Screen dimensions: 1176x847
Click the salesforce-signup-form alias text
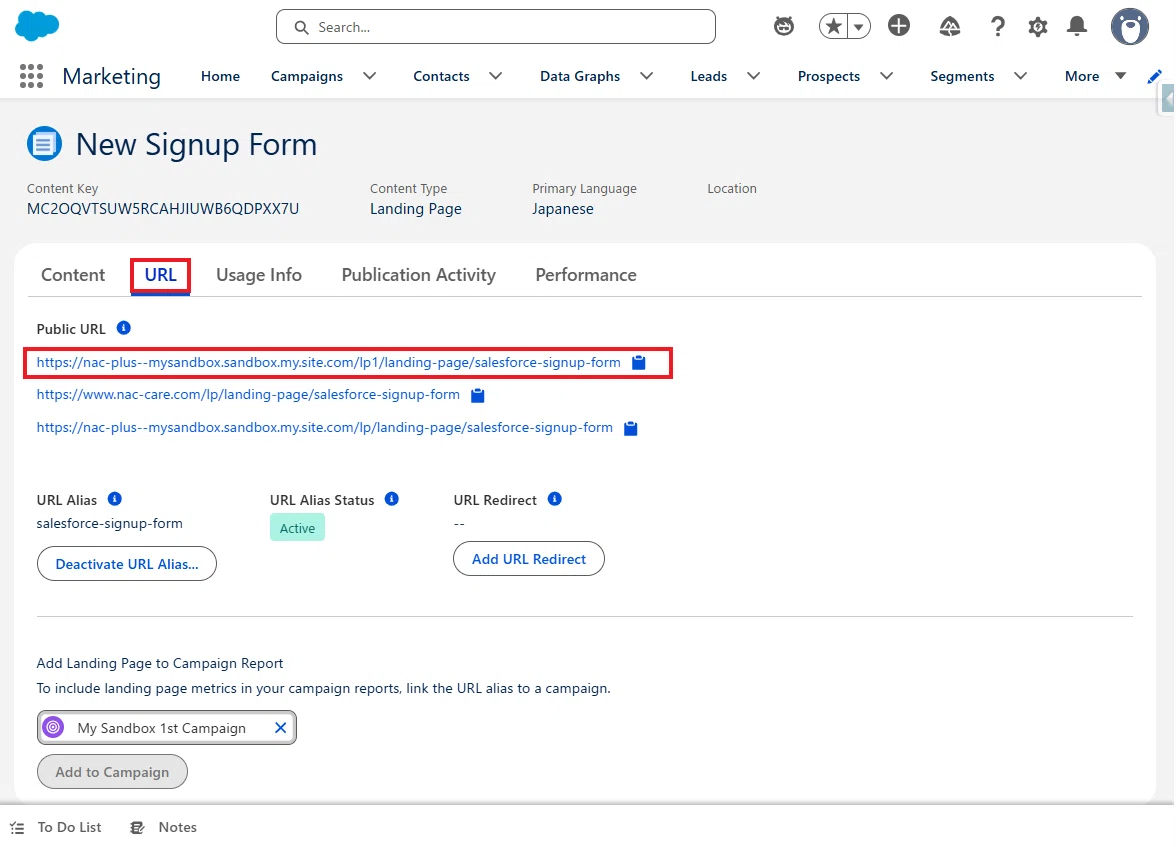tap(110, 523)
